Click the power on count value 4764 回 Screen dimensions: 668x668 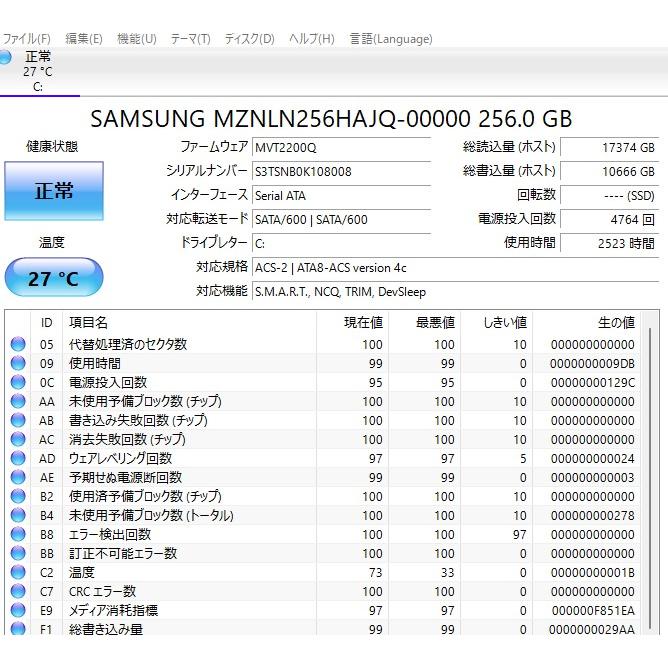click(610, 219)
